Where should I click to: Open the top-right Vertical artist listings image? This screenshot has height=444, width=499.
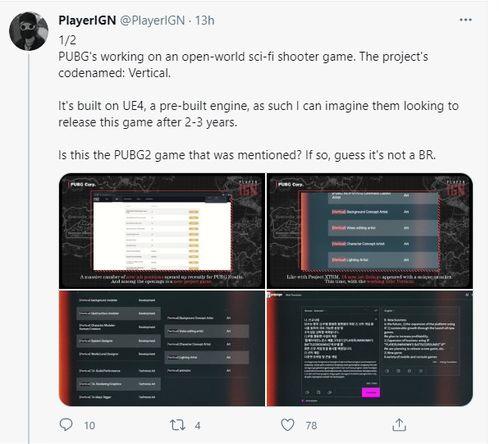[370, 231]
